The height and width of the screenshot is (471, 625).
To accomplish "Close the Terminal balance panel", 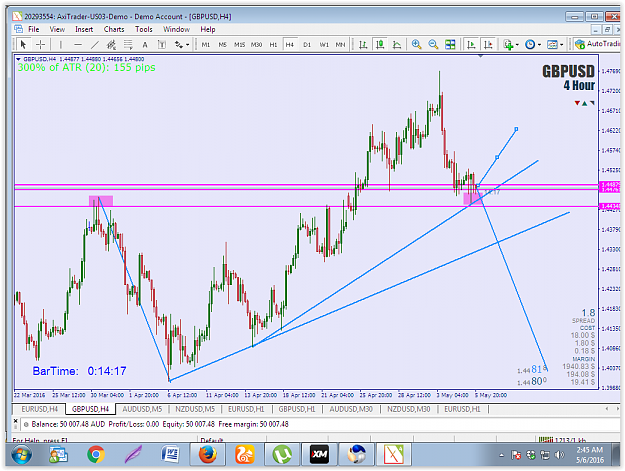I will click(x=16, y=420).
